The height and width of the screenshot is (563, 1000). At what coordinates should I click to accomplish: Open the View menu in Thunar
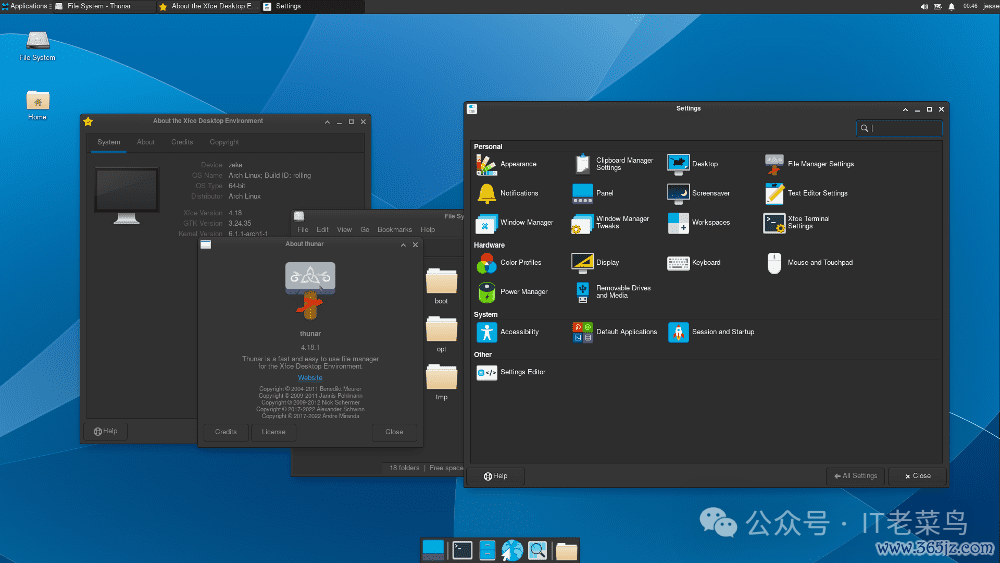(344, 230)
